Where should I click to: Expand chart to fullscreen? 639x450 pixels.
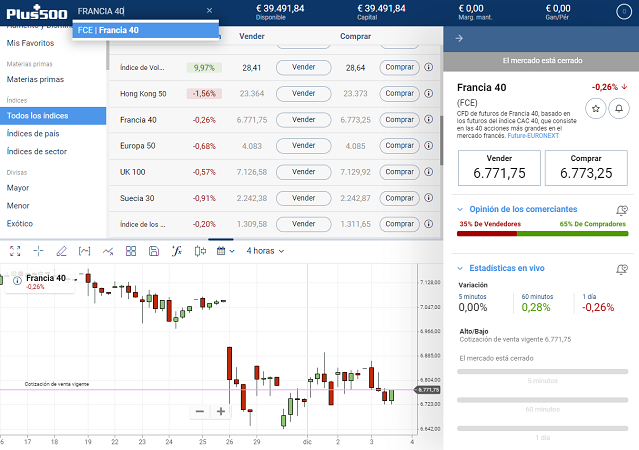tap(15, 251)
